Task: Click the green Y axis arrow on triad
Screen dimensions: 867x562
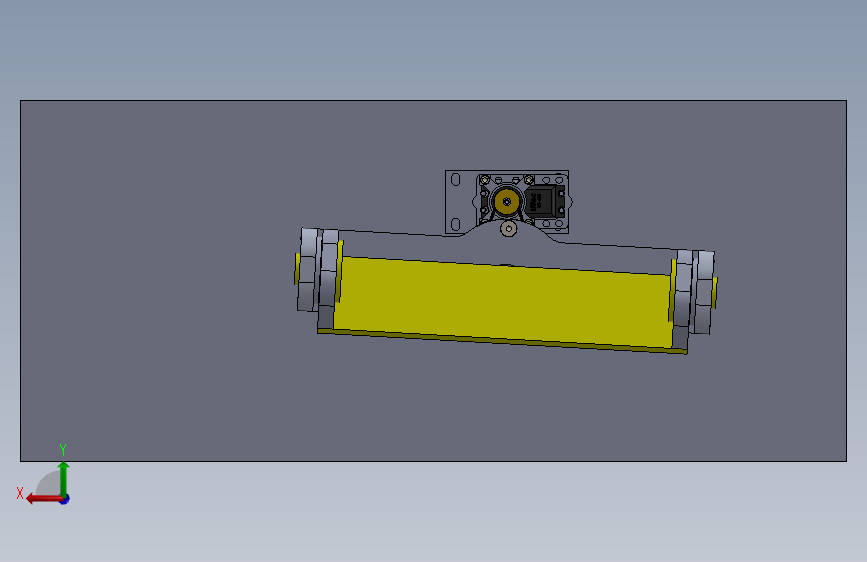Action: (64, 478)
